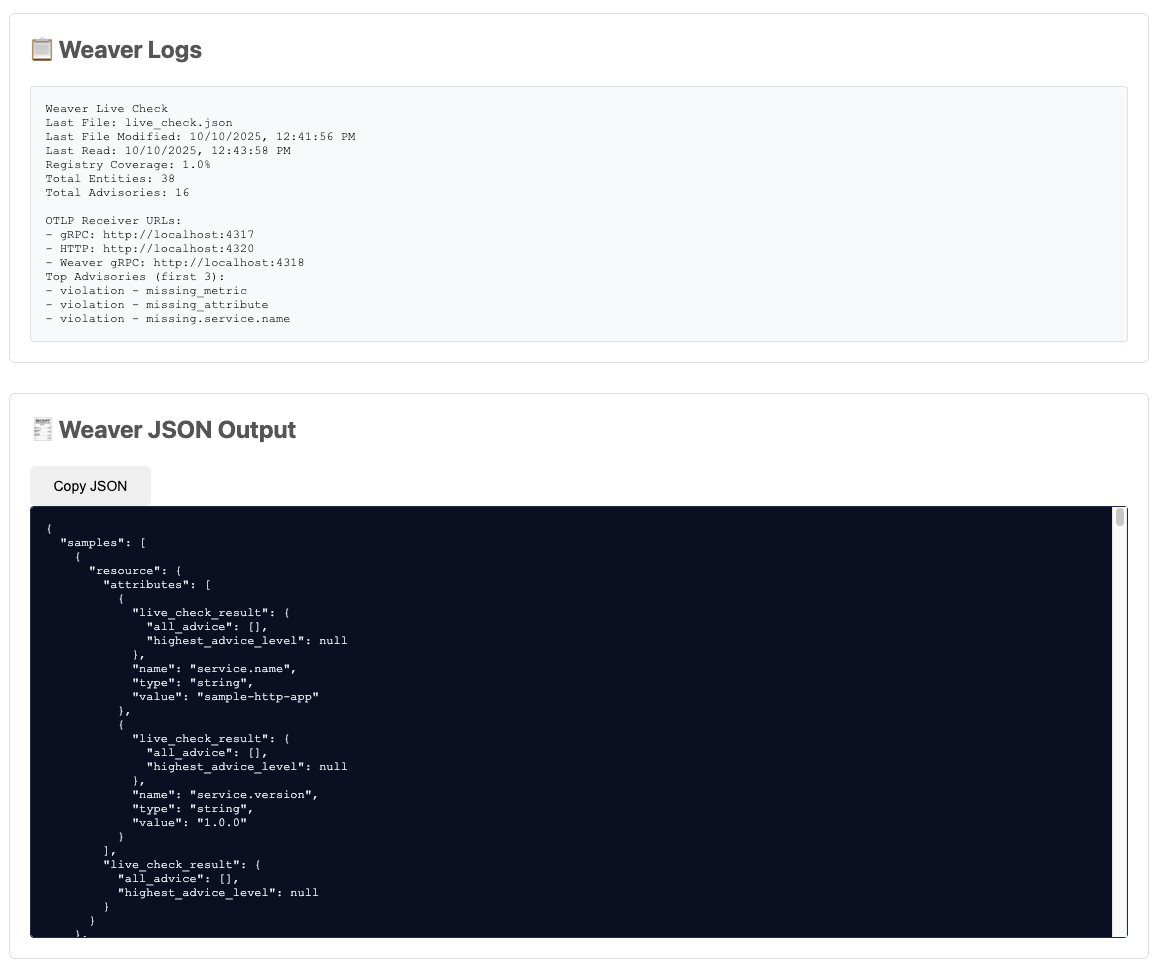
Task: Click the Weaver gRPC URL http://localhost:4318
Action: tap(229, 263)
